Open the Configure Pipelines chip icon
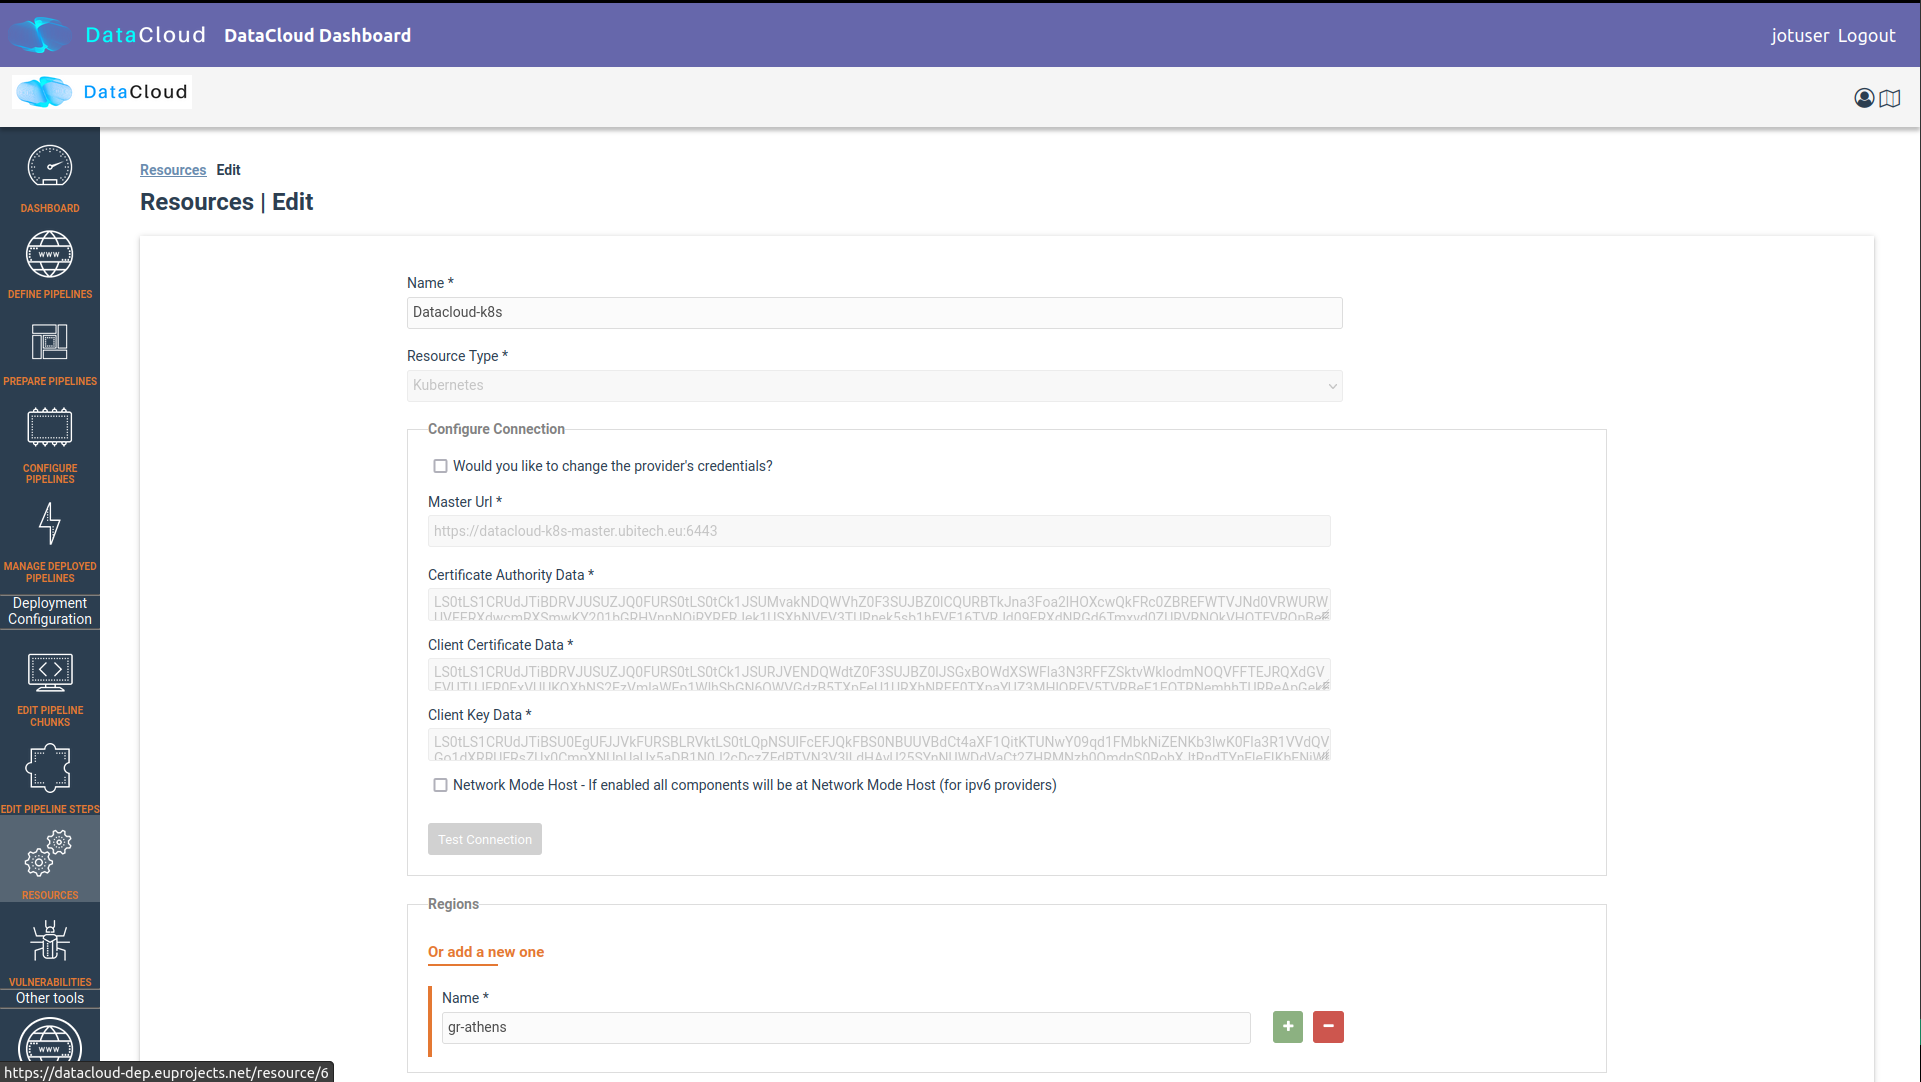The image size is (1921, 1082). (x=50, y=427)
